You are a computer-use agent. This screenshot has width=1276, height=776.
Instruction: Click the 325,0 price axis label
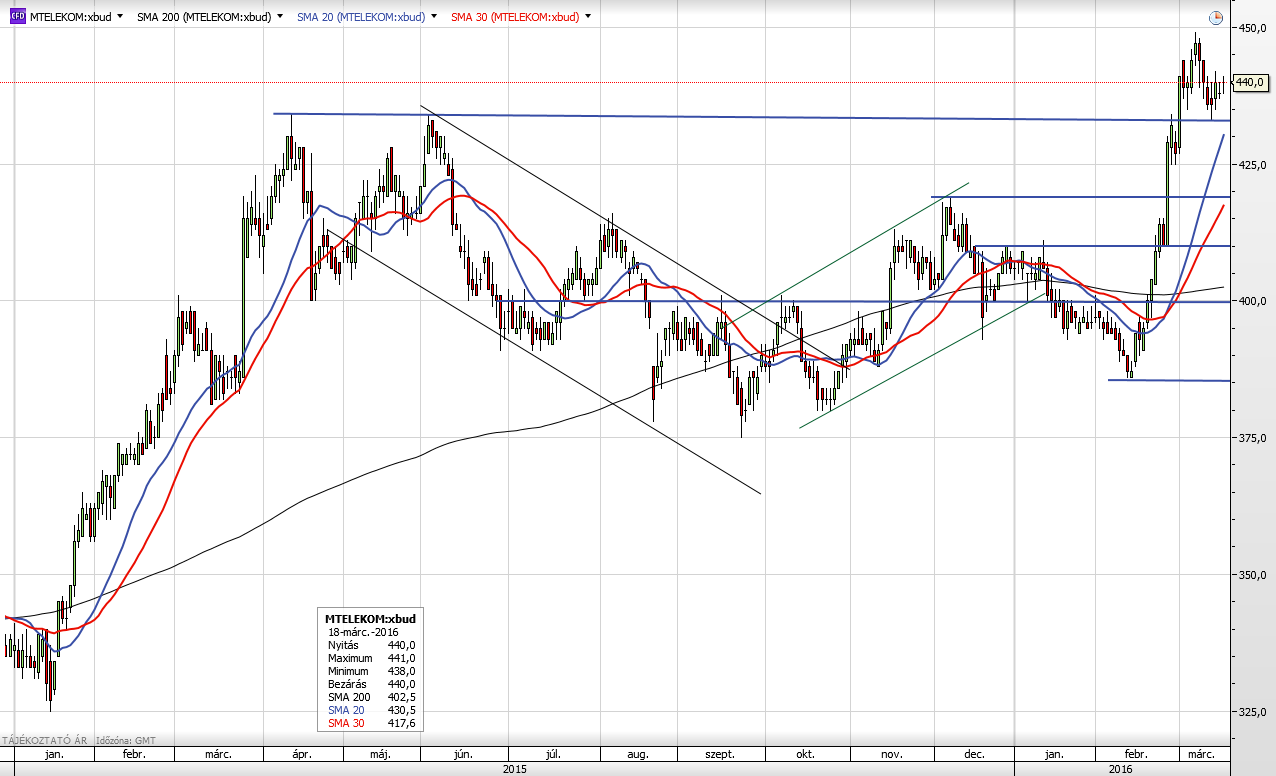pos(1254,712)
